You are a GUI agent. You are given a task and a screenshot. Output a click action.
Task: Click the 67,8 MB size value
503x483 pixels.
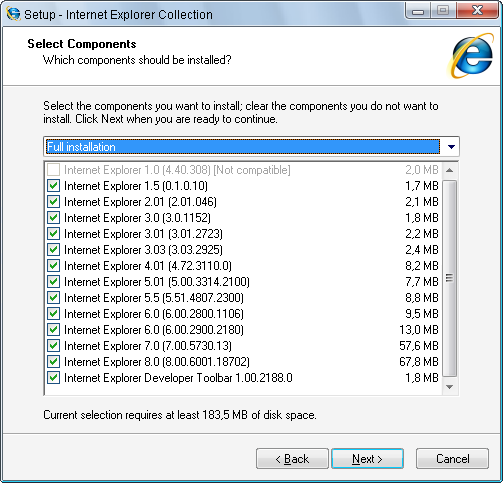(419, 362)
